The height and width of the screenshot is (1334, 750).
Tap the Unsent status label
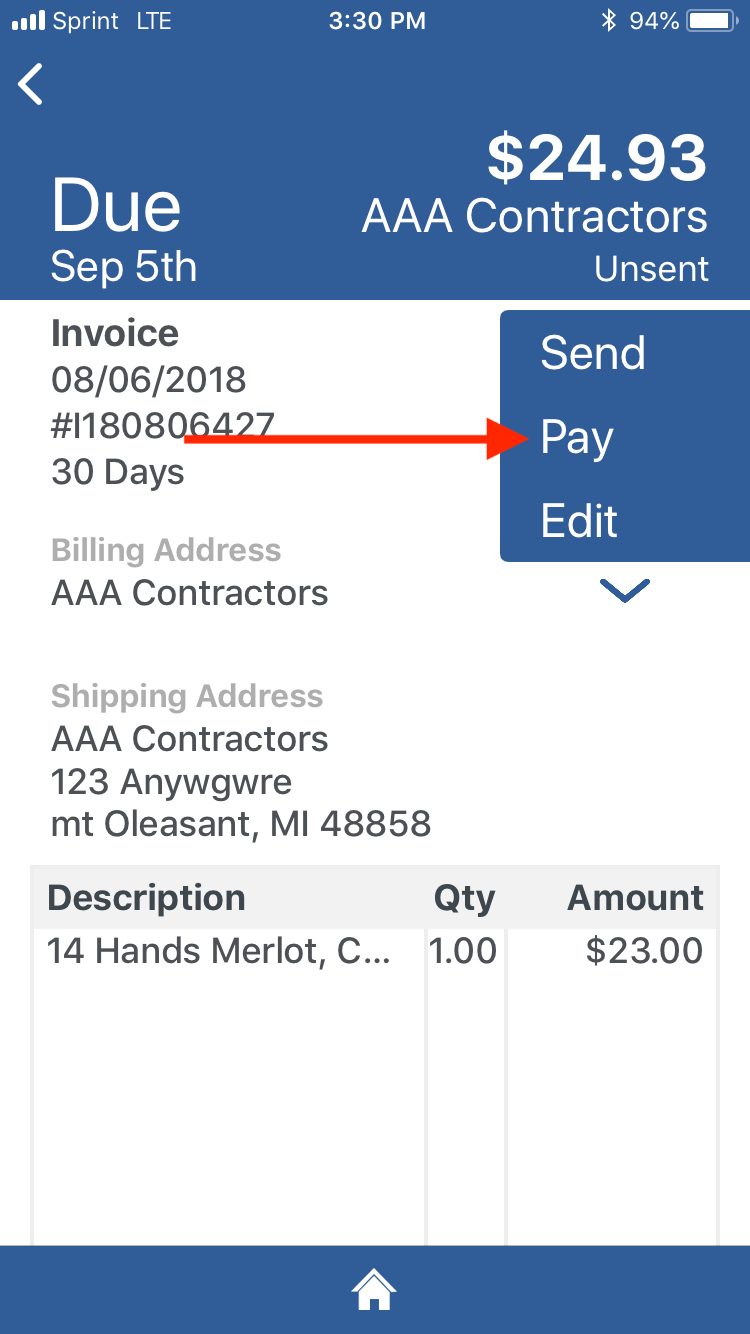651,269
